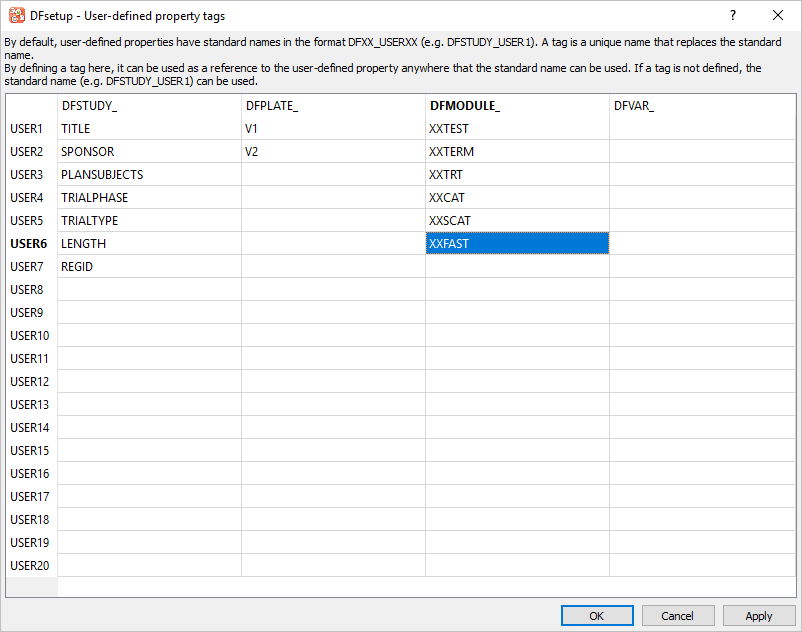Select the USER1 row header
The width and height of the screenshot is (802, 632).
point(30,129)
